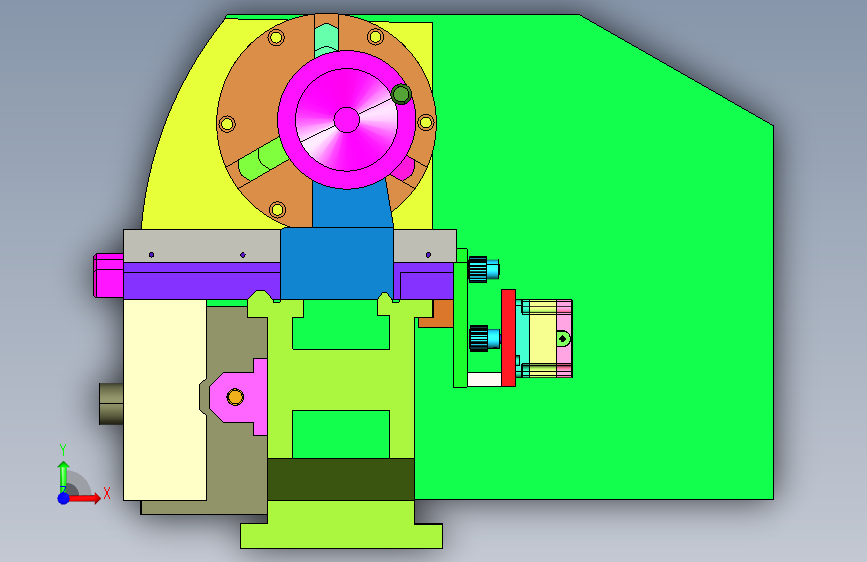Select the cyan motor flange next to the red plate
This screenshot has height=562, width=867.
[x=523, y=337]
